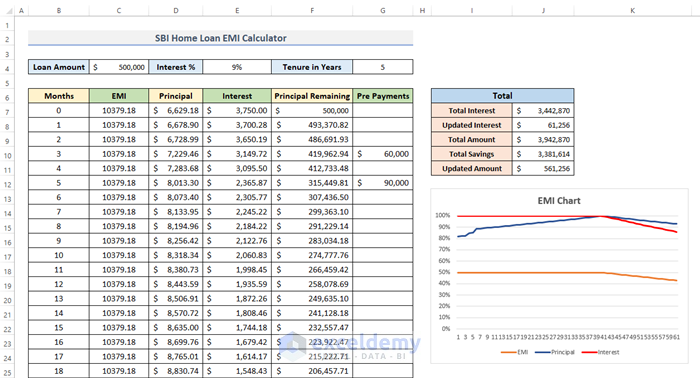The image size is (700, 378).
Task: Click the Tenure in Years label cell
Action: [x=312, y=67]
